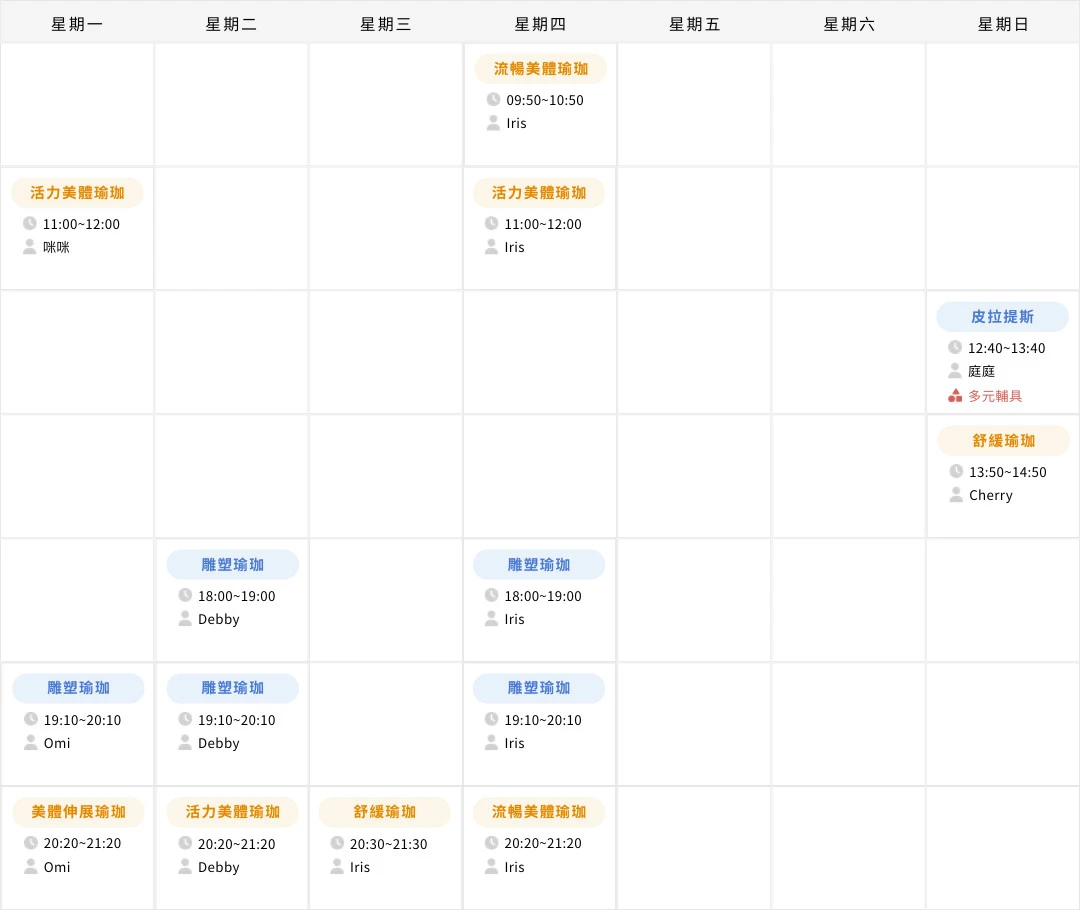Click the 活力美體瑜珈 pill on Thursday
The image size is (1080, 910).
pyautogui.click(x=539, y=193)
